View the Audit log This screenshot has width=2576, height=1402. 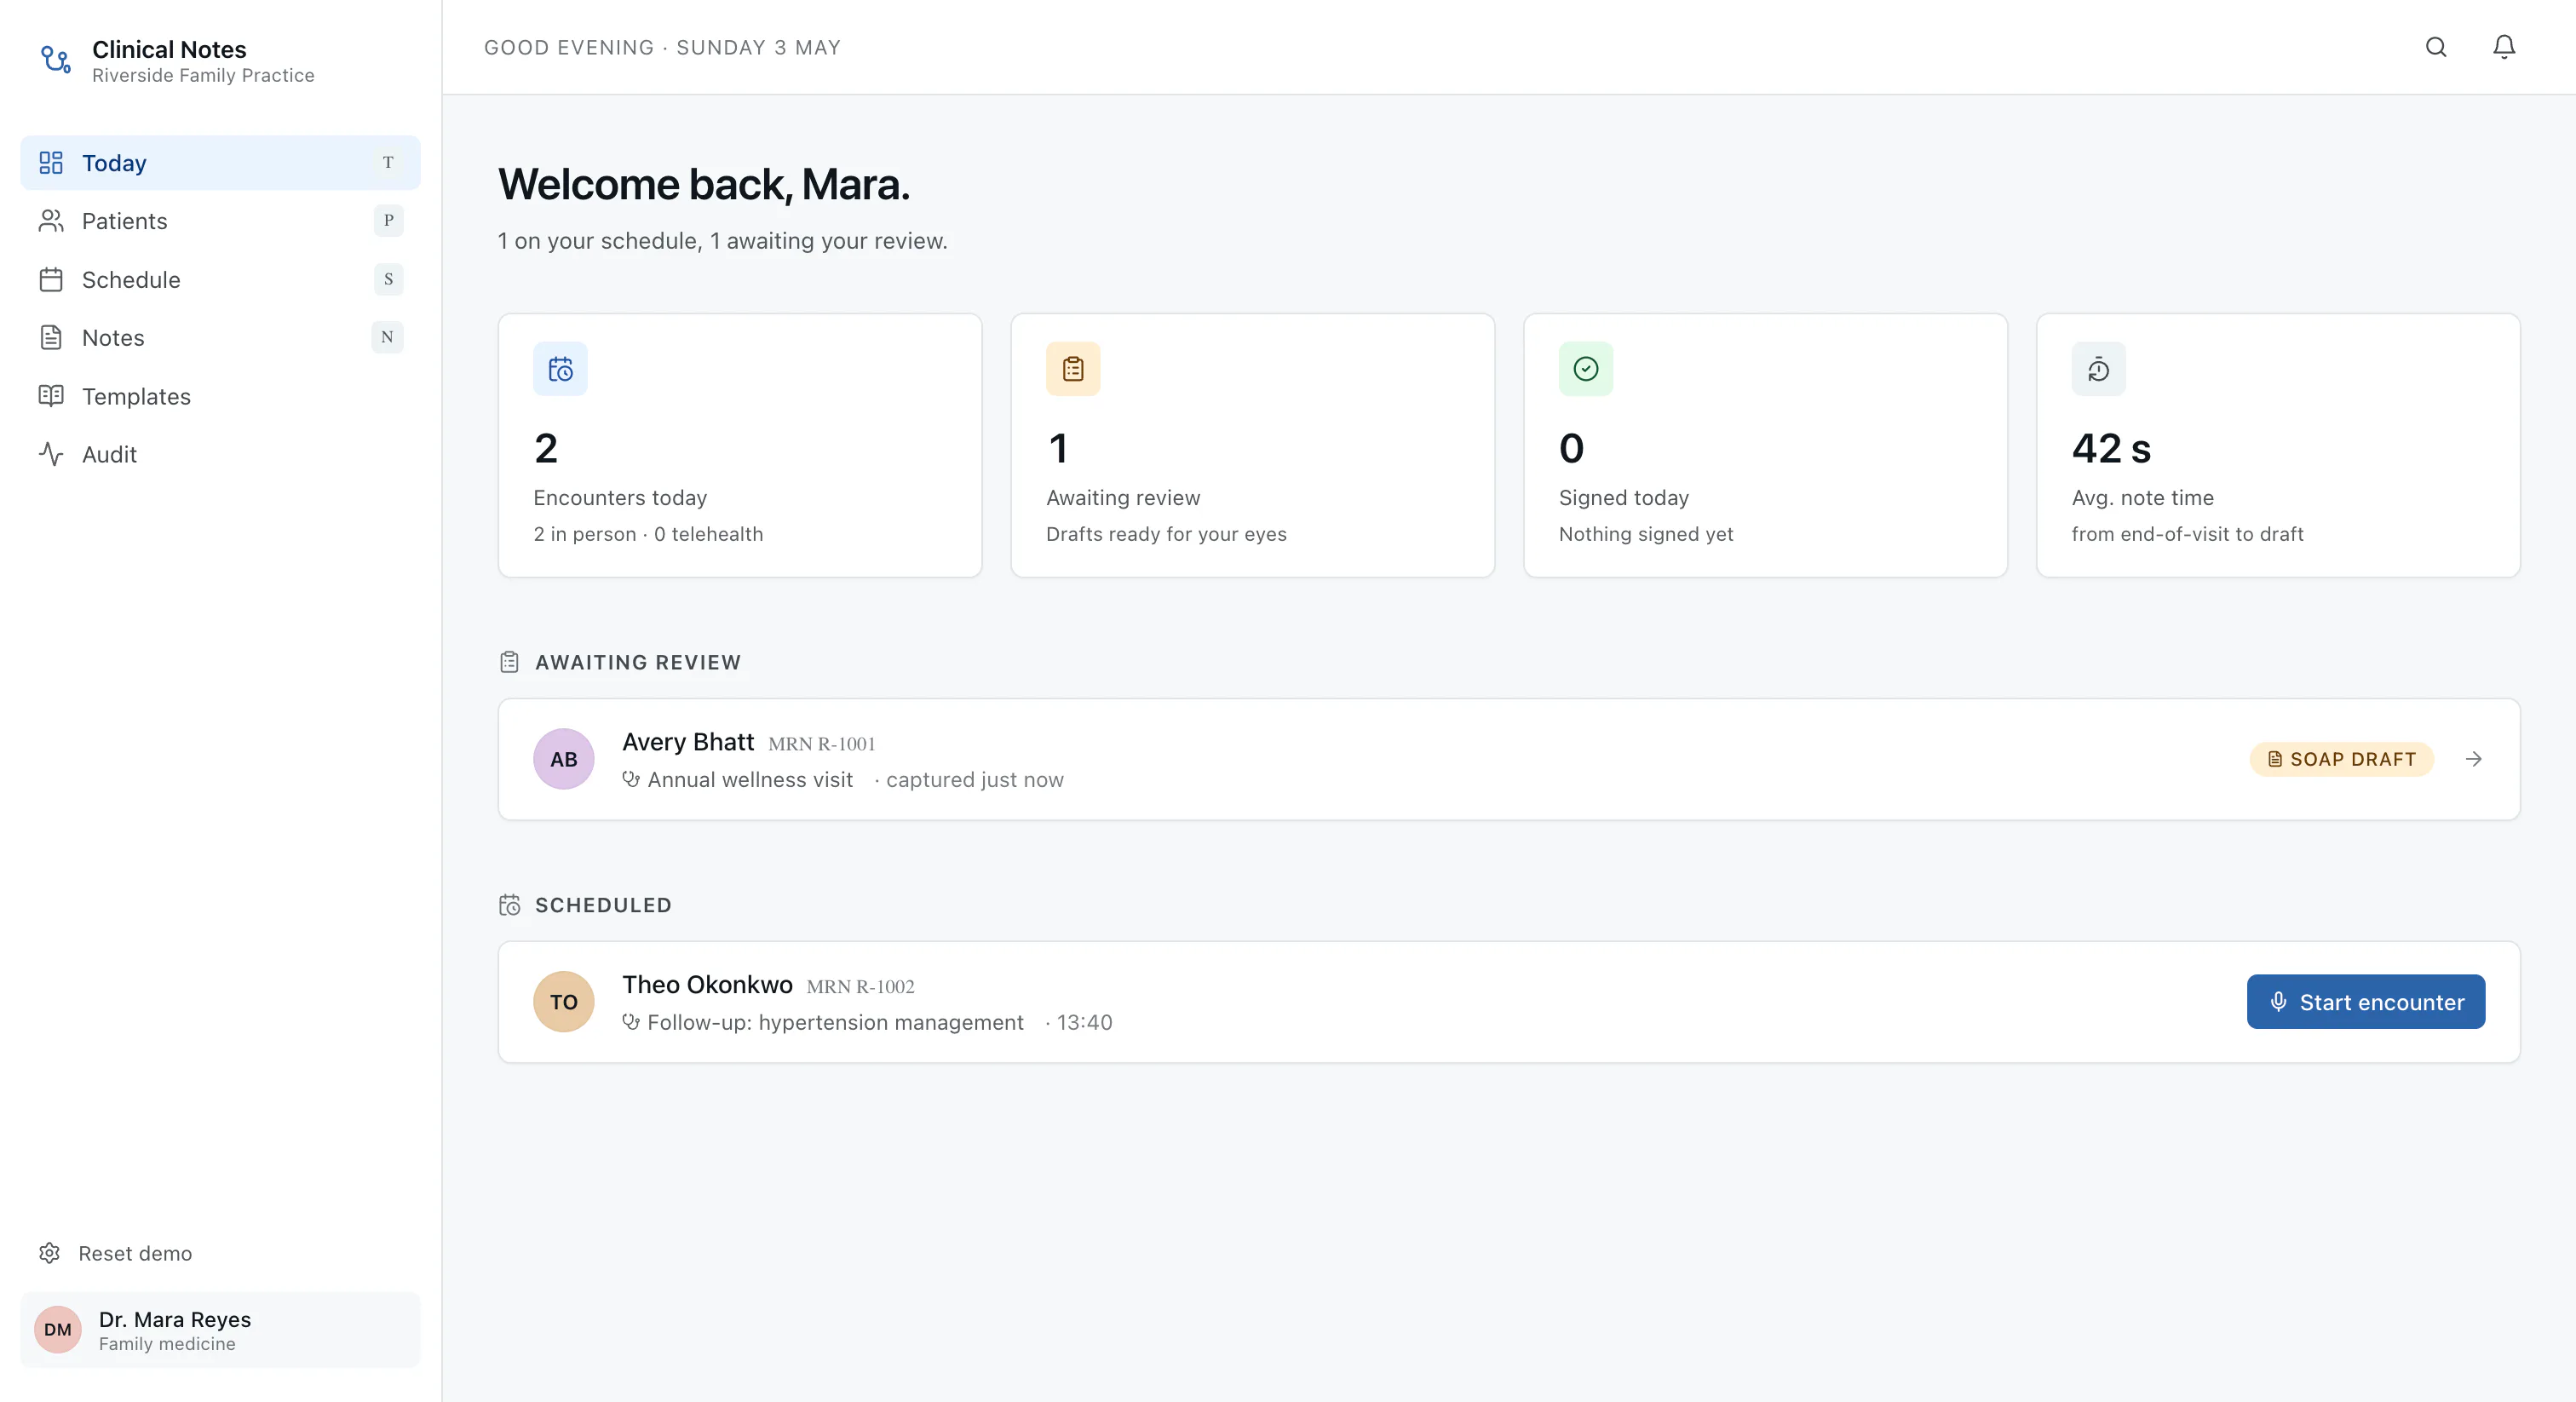[220, 454]
